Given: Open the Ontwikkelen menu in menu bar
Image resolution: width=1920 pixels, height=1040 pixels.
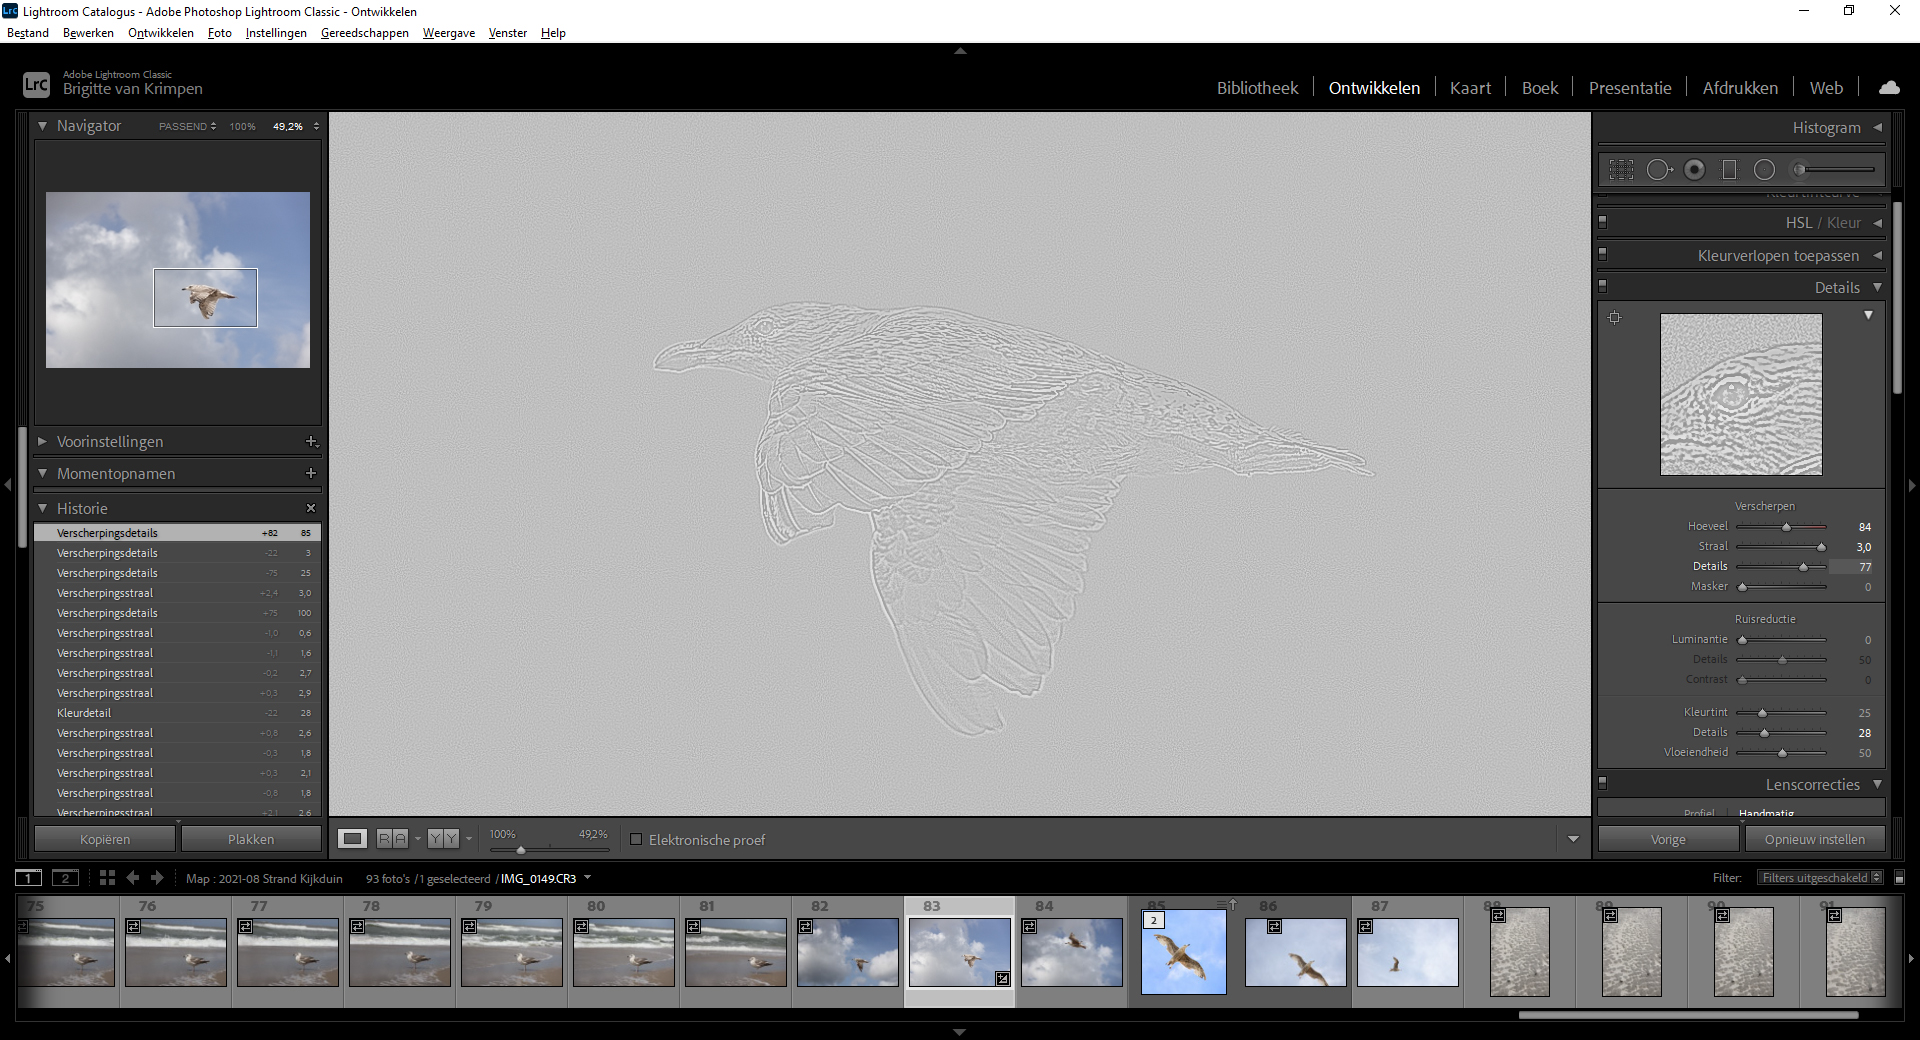Looking at the screenshot, I should [x=160, y=33].
